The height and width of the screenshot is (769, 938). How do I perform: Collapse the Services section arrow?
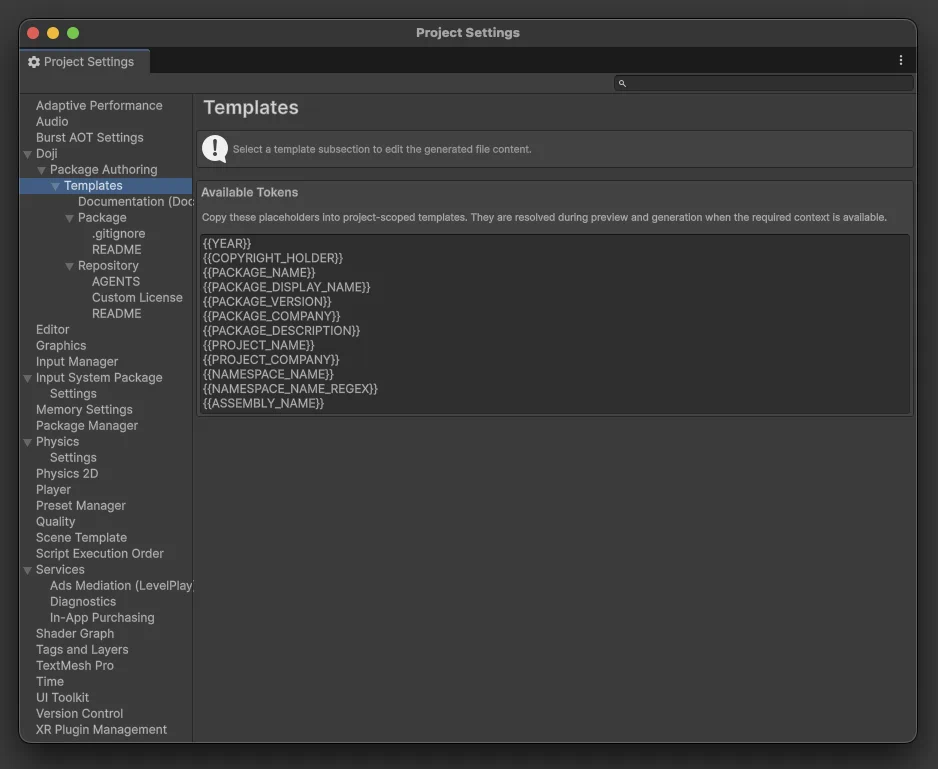coord(28,570)
